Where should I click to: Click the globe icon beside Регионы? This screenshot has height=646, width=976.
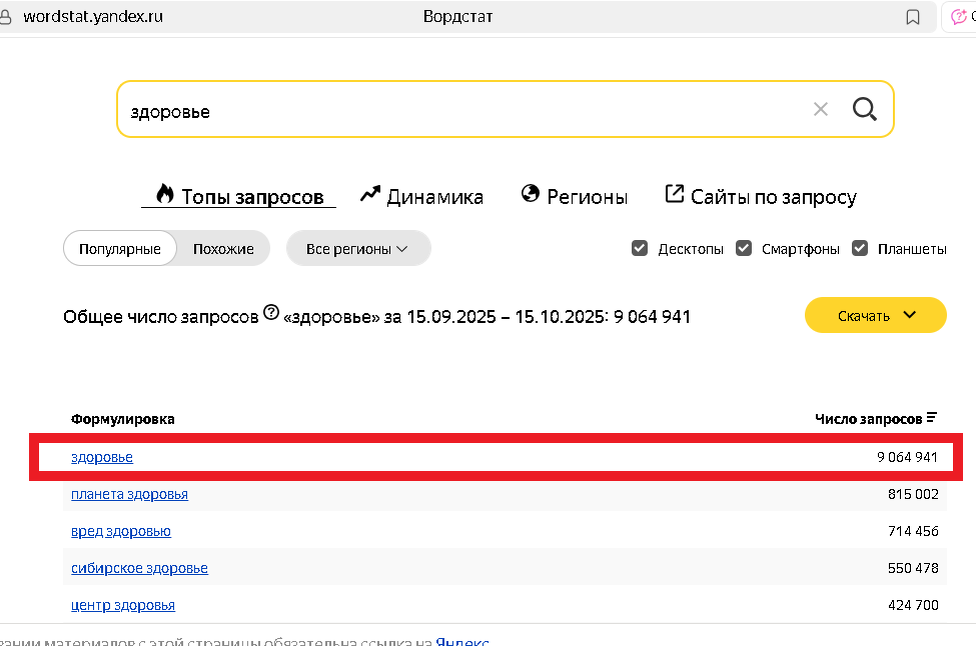(x=529, y=194)
